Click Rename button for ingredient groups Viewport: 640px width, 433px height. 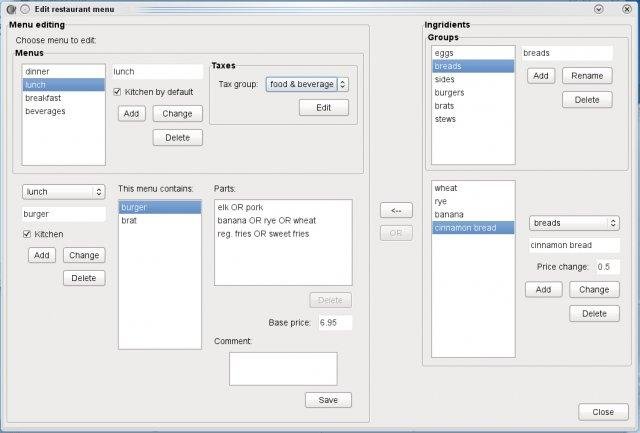pos(587,76)
